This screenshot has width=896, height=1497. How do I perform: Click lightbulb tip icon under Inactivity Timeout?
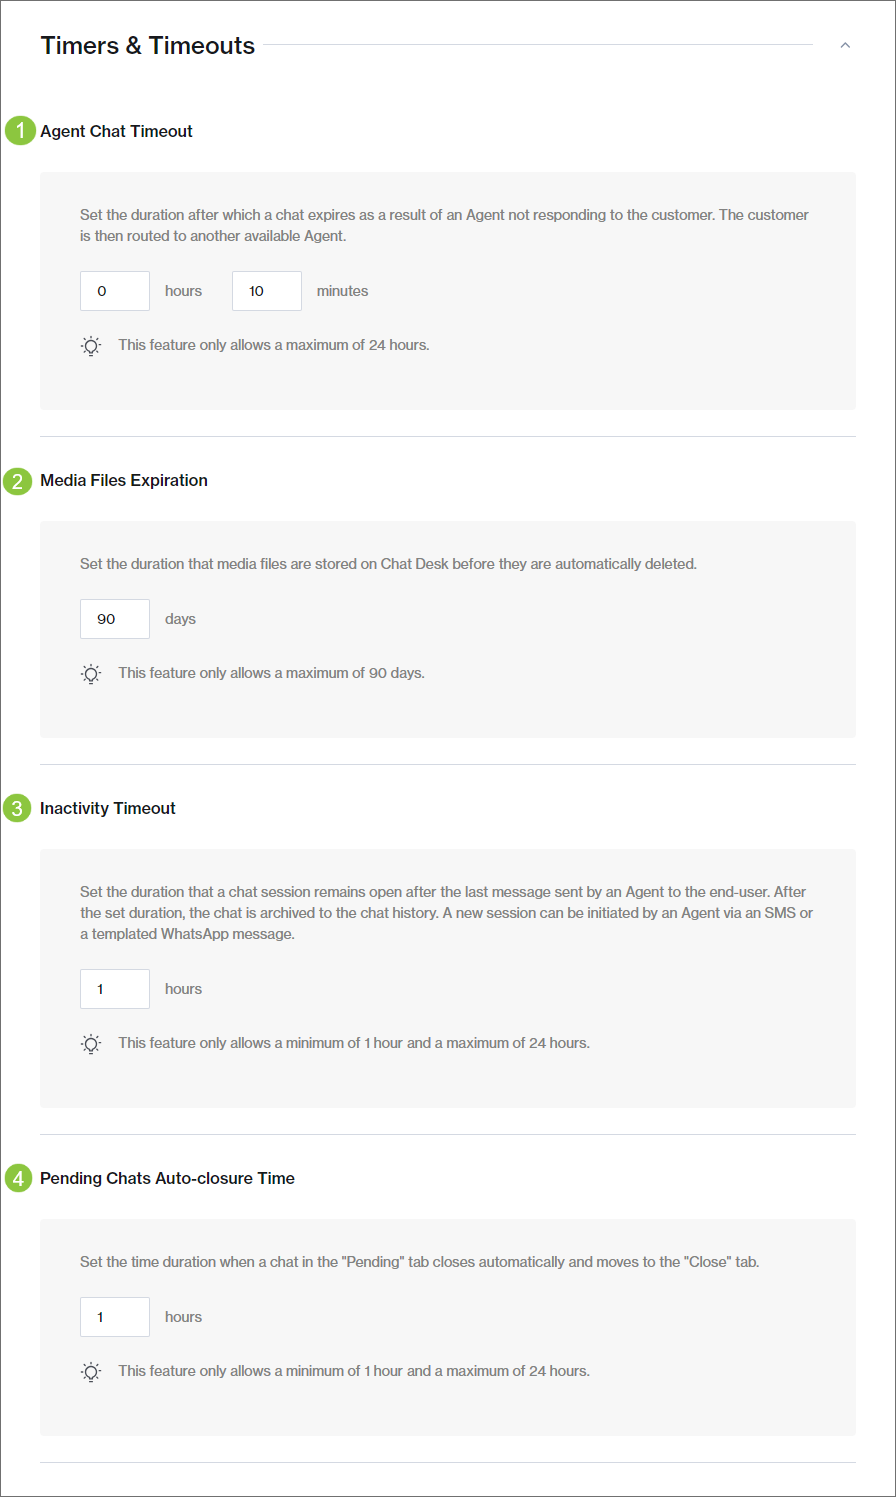tap(91, 1044)
